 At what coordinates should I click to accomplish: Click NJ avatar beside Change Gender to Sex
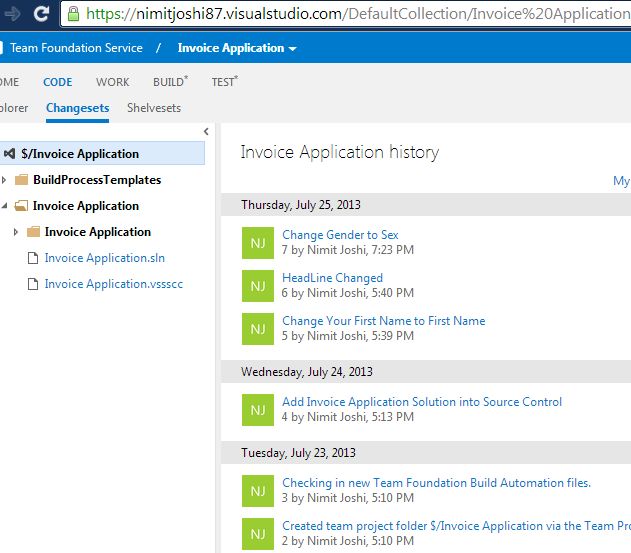coord(257,243)
